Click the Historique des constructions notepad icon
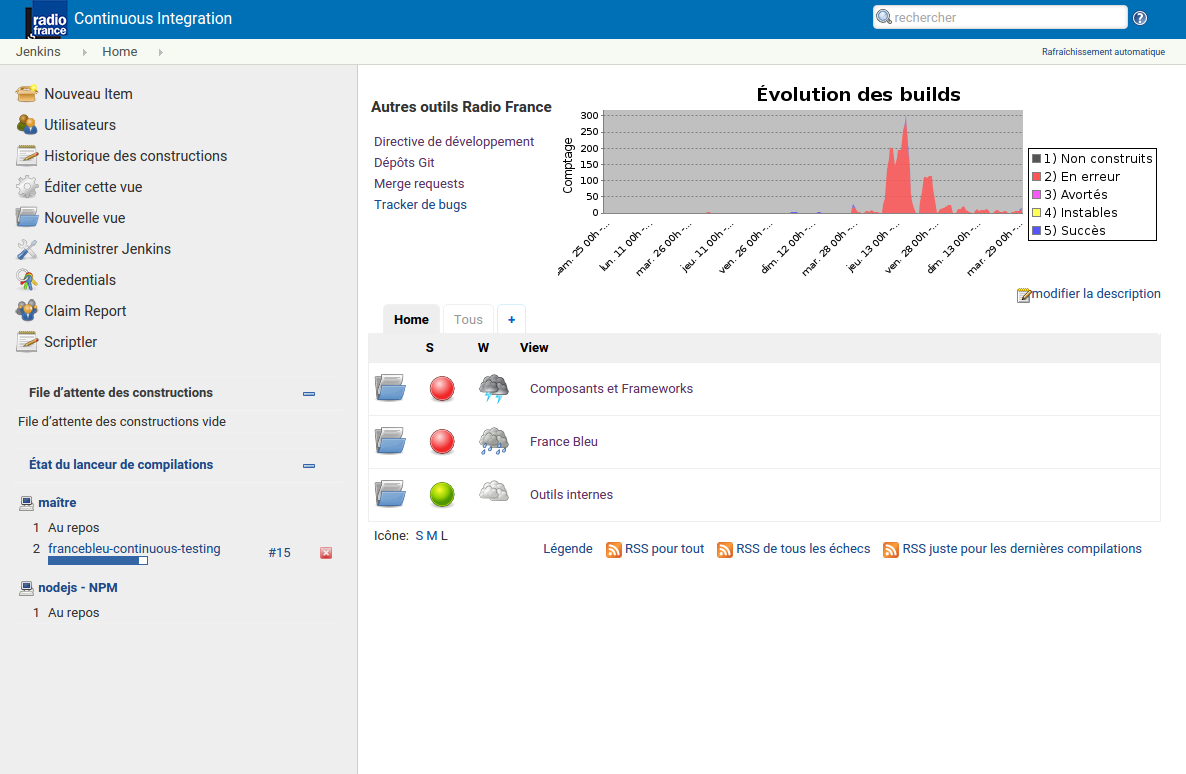This screenshot has height=774, width=1186. tap(26, 156)
